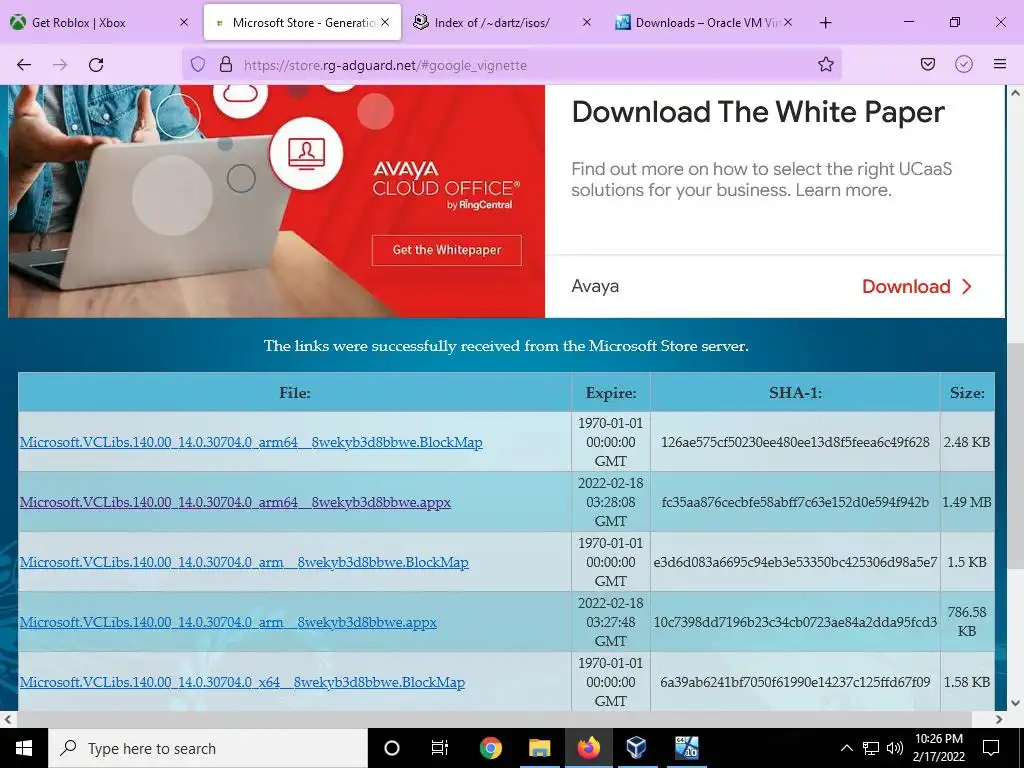Switch to the Get Roblox | Xbox tab
Viewport: 1024px width, 768px height.
pyautogui.click(x=99, y=22)
